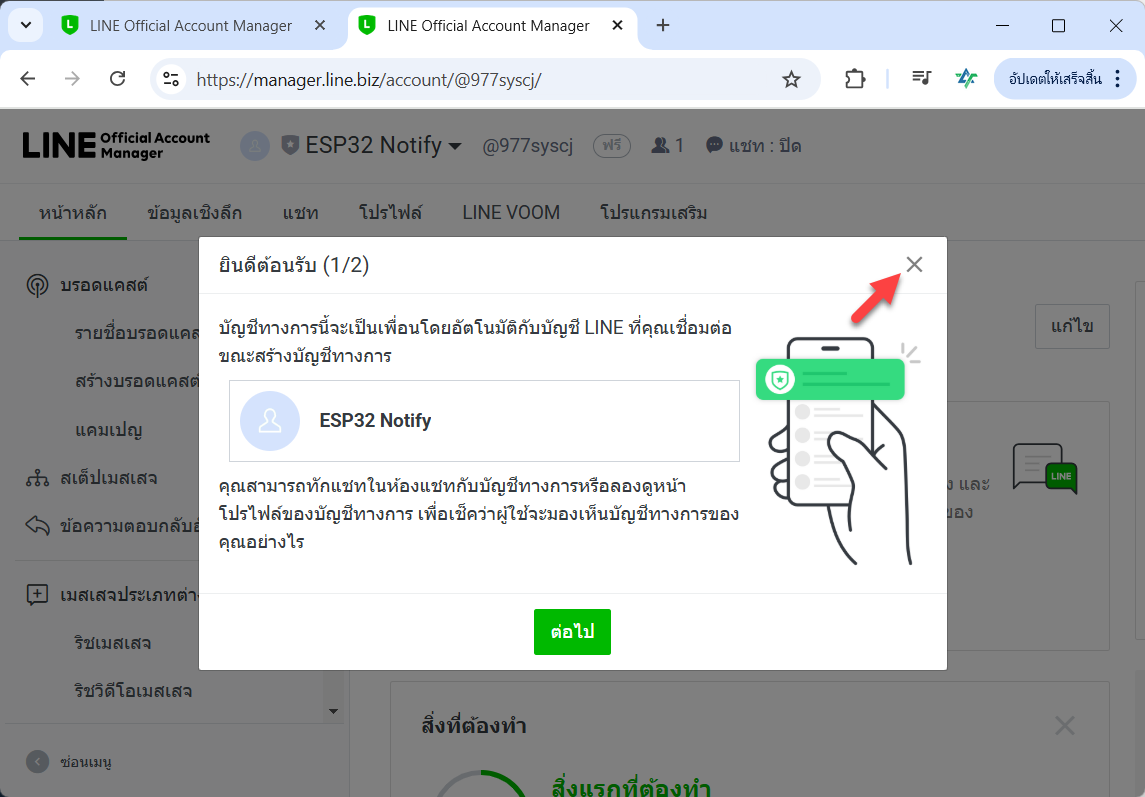This screenshot has width=1145, height=797.
Task: Go to the โปรไฟล์ tab
Action: tap(390, 213)
